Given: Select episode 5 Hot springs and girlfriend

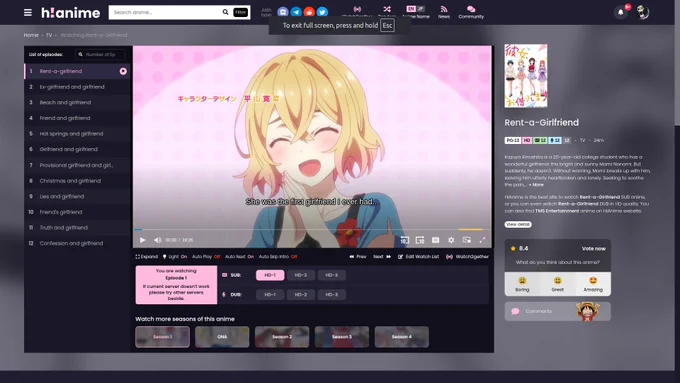Looking at the screenshot, I should [77, 134].
